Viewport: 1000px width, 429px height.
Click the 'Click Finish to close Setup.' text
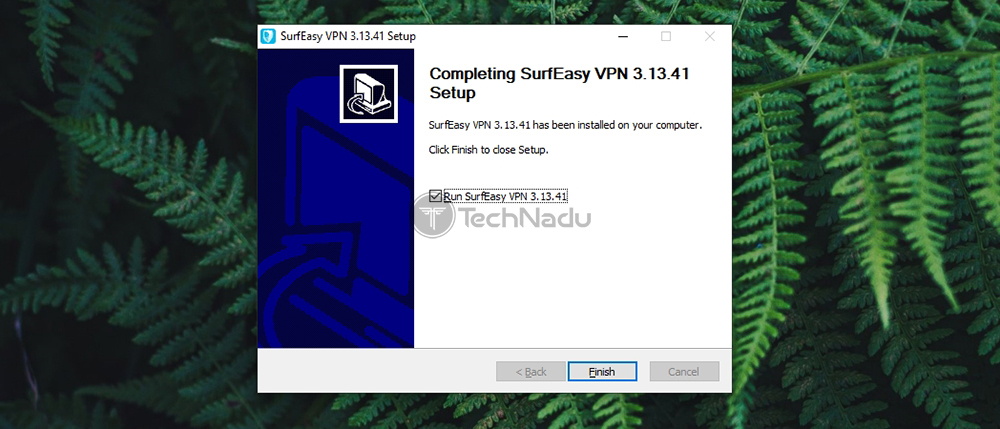(489, 150)
